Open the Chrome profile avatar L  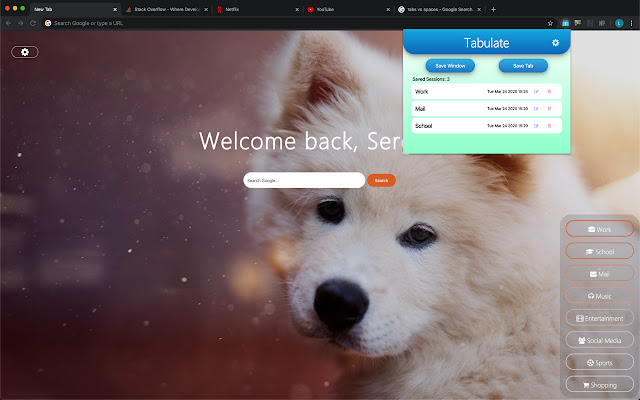point(619,23)
